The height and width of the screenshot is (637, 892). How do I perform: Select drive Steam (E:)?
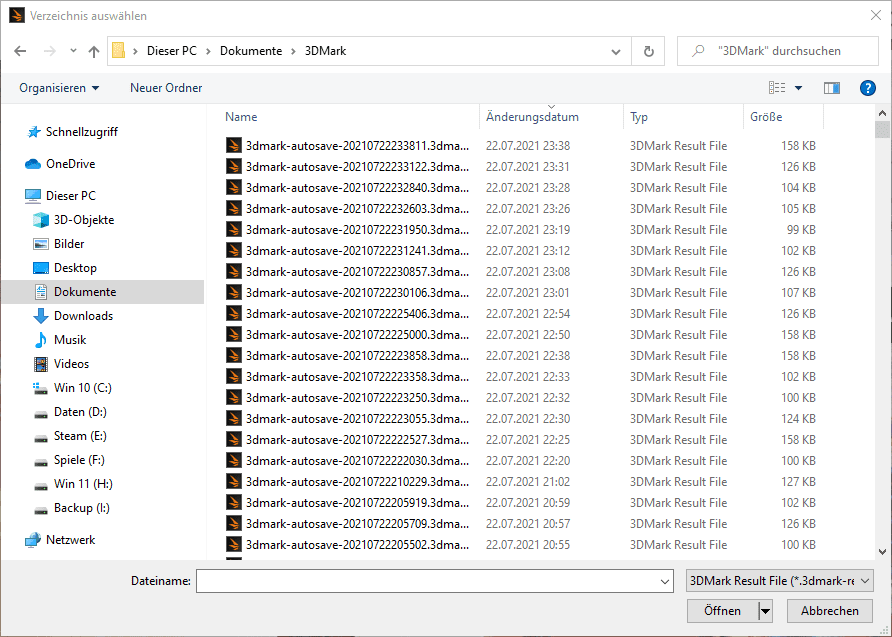click(x=80, y=436)
